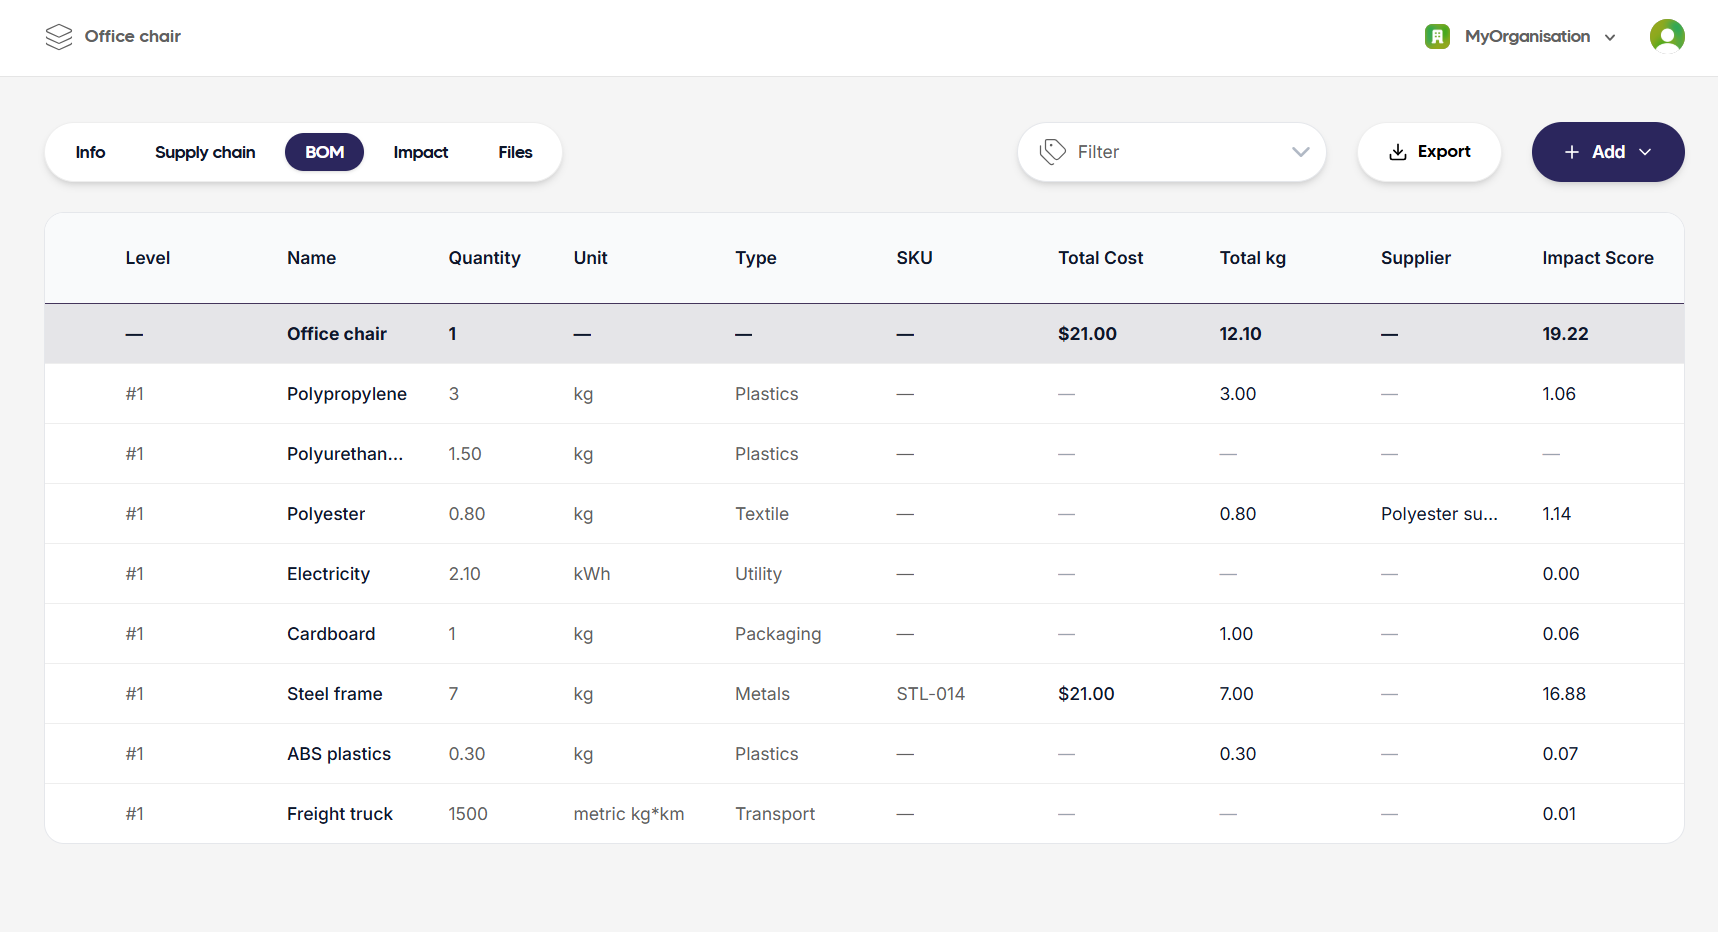Select the Cardboard row
Screen dimensions: 1718x932
tap(864, 634)
